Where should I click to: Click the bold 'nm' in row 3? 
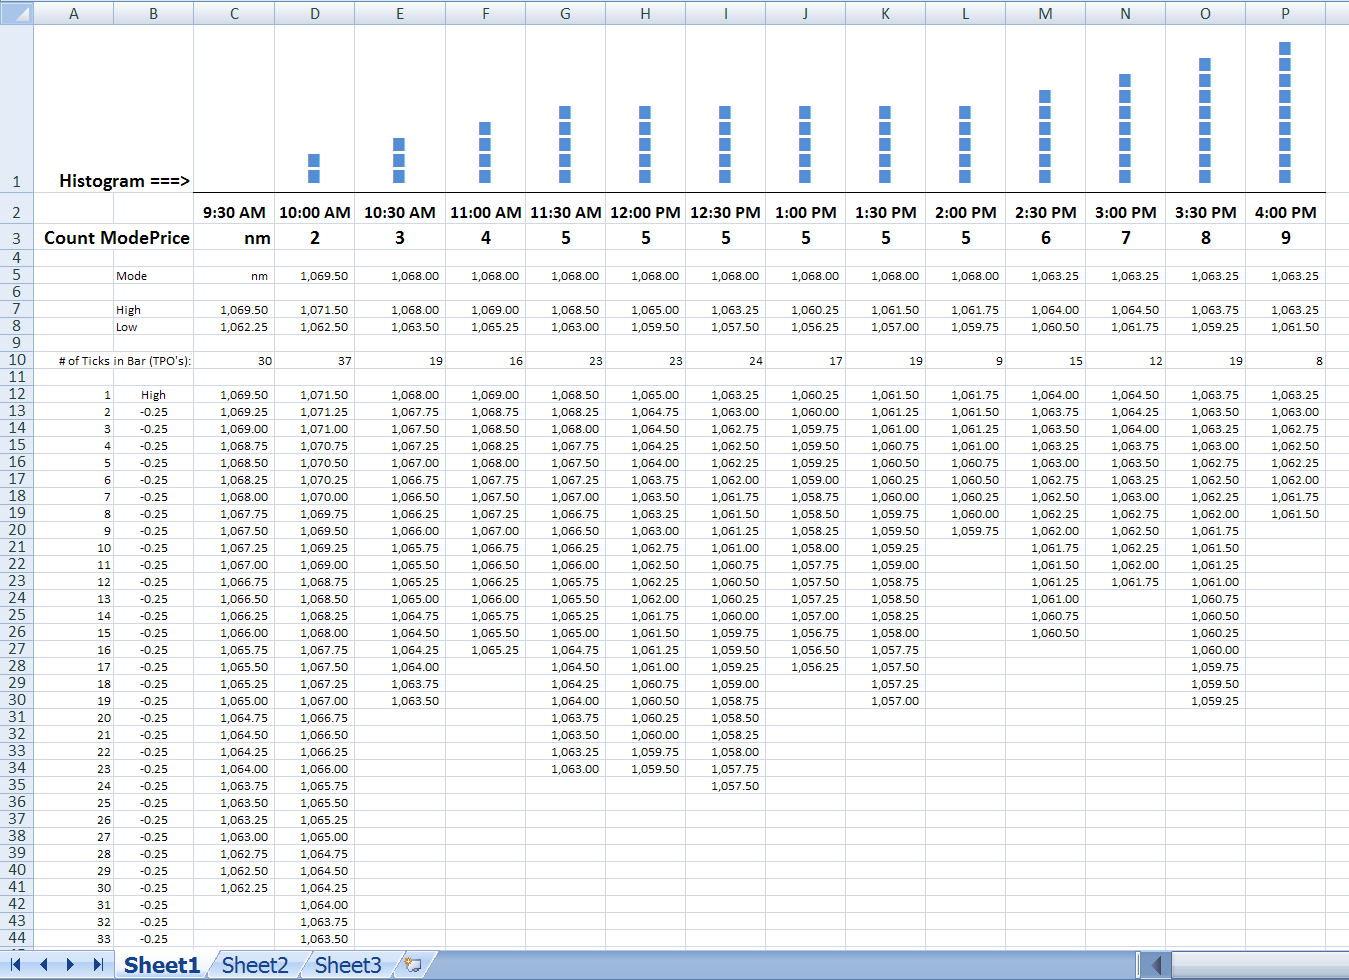coord(257,238)
